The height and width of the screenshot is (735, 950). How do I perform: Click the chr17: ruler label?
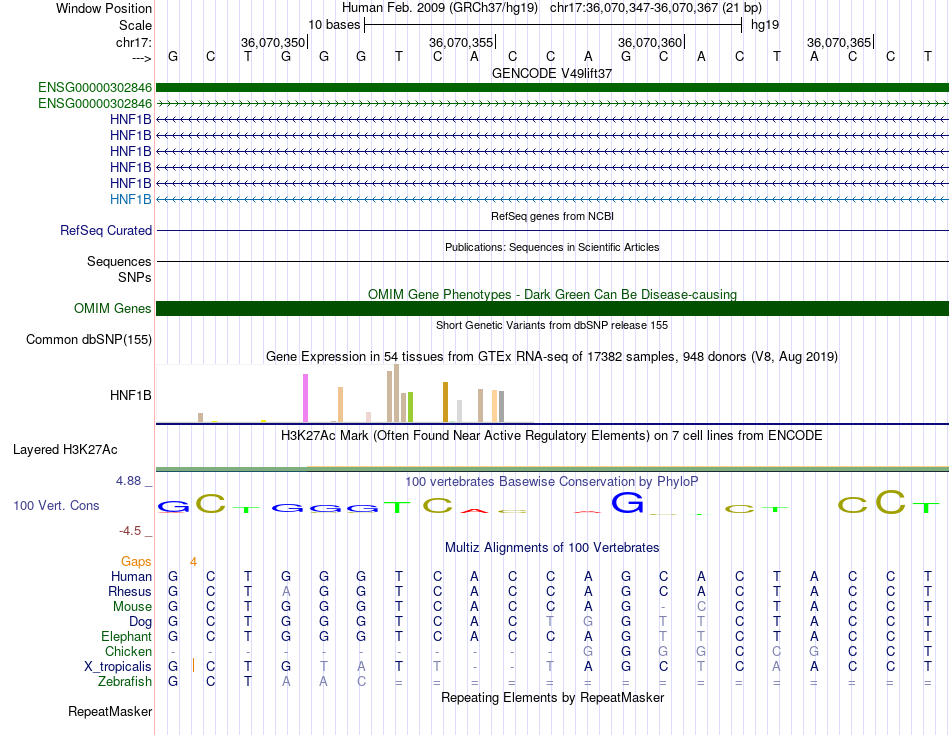(133, 42)
